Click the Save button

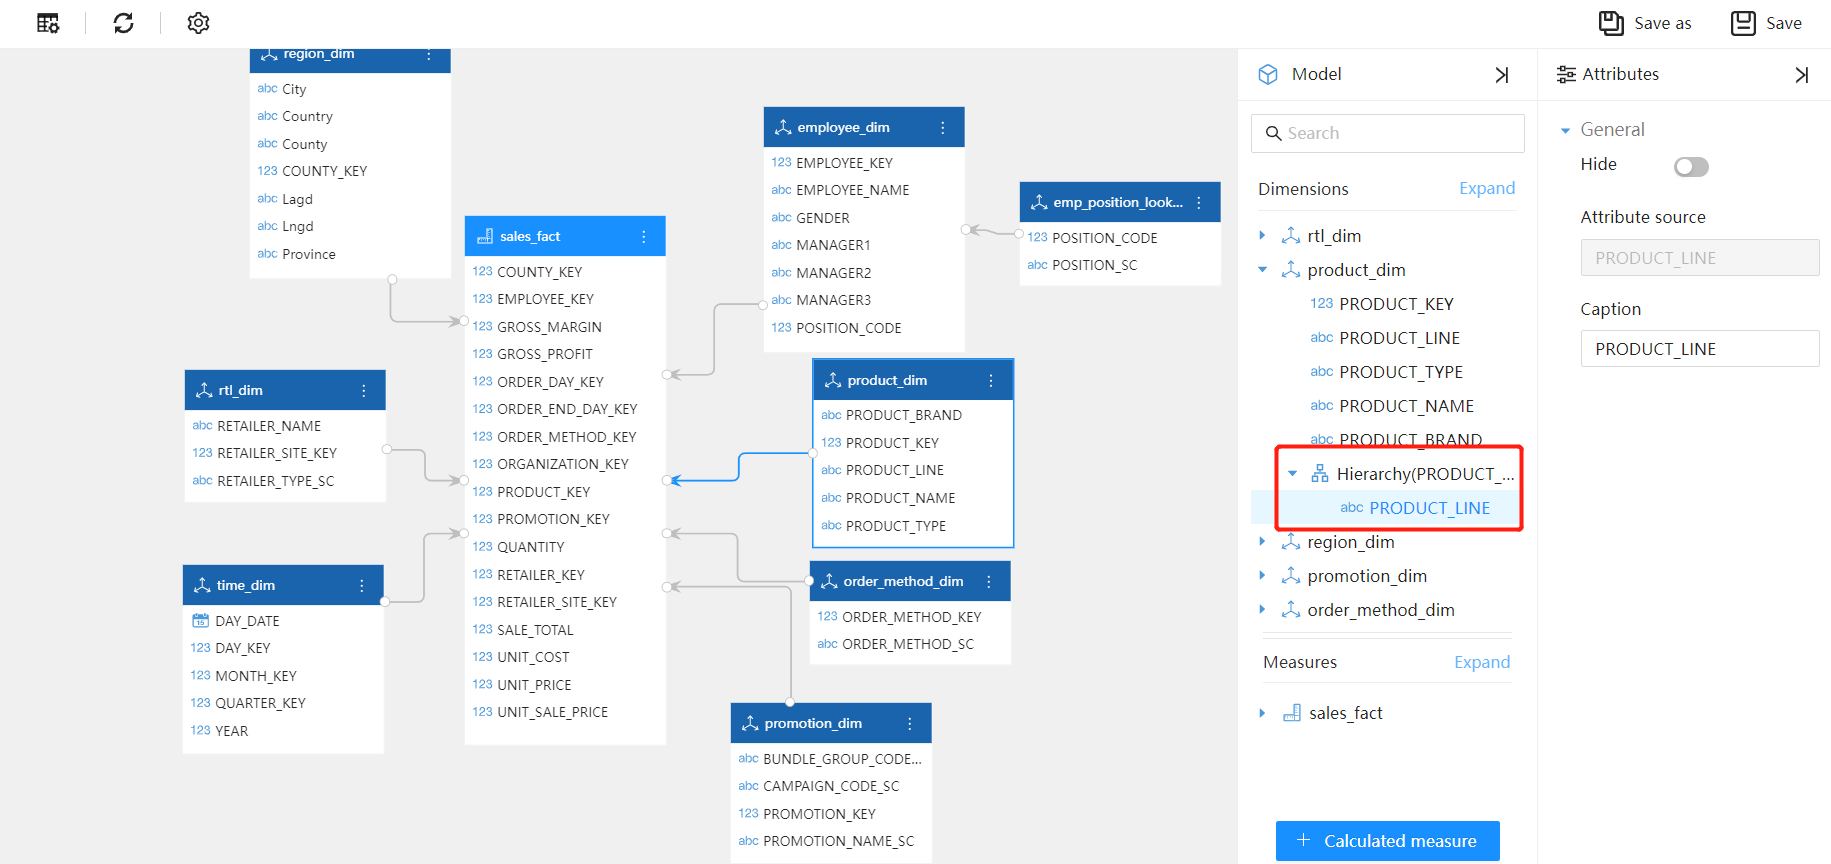[1767, 23]
